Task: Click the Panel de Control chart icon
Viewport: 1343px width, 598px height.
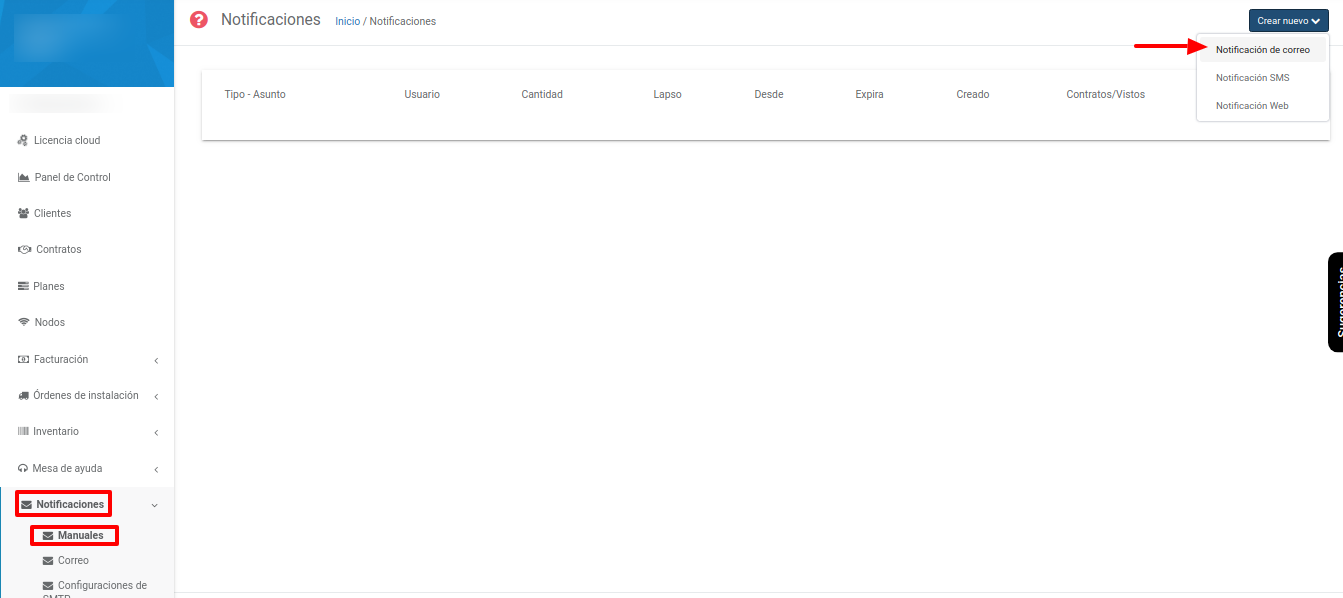Action: [x=24, y=177]
